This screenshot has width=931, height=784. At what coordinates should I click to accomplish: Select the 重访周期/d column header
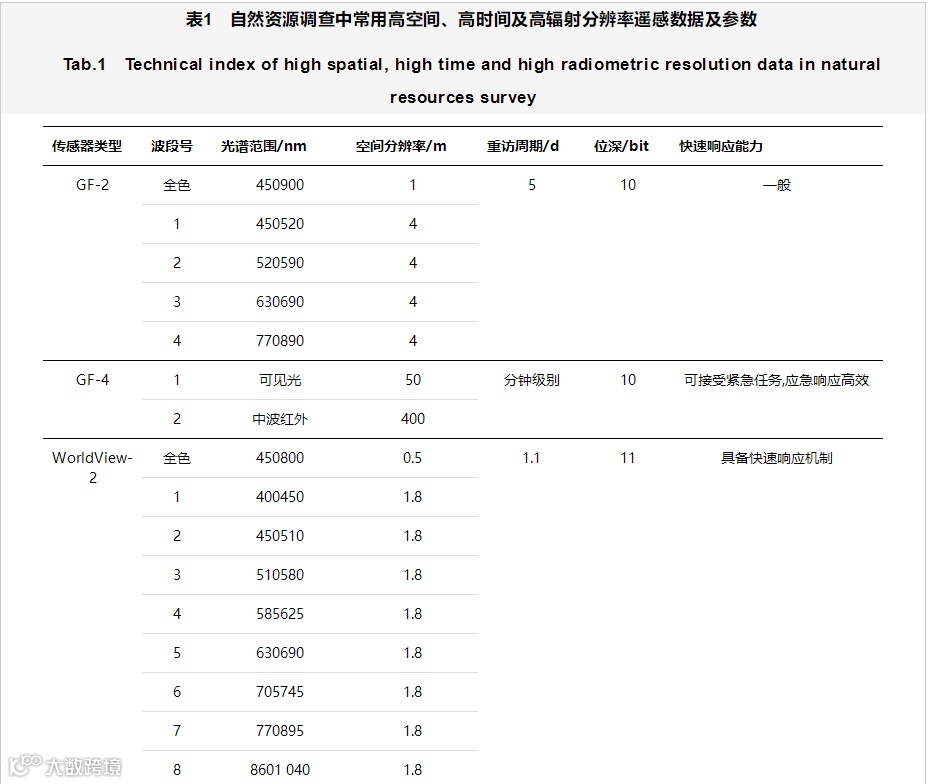tap(522, 146)
